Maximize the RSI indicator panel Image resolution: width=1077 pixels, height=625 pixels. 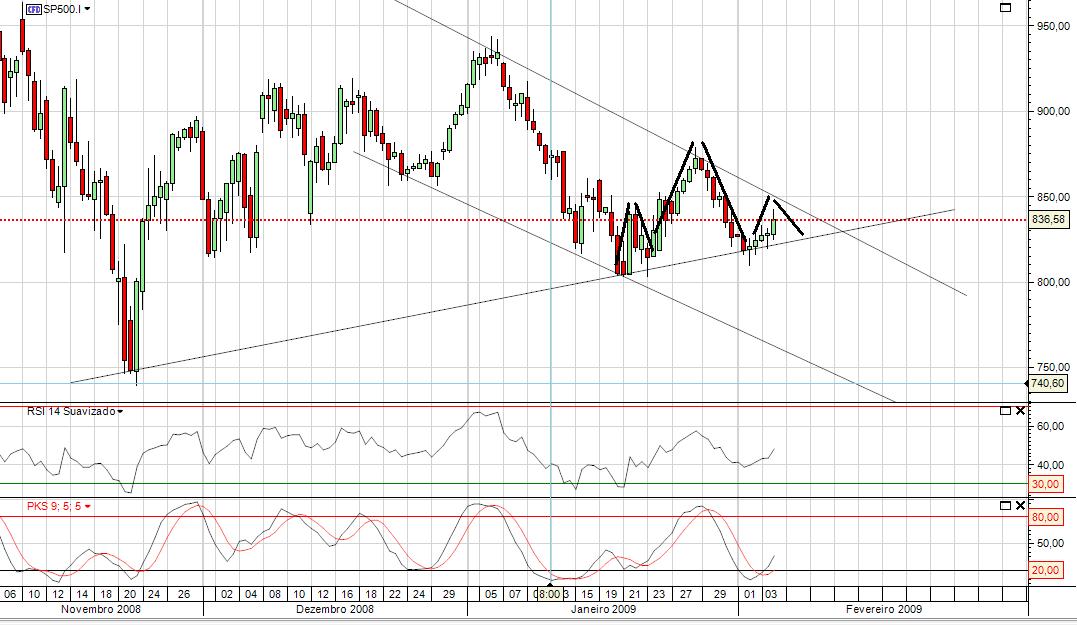[1006, 411]
